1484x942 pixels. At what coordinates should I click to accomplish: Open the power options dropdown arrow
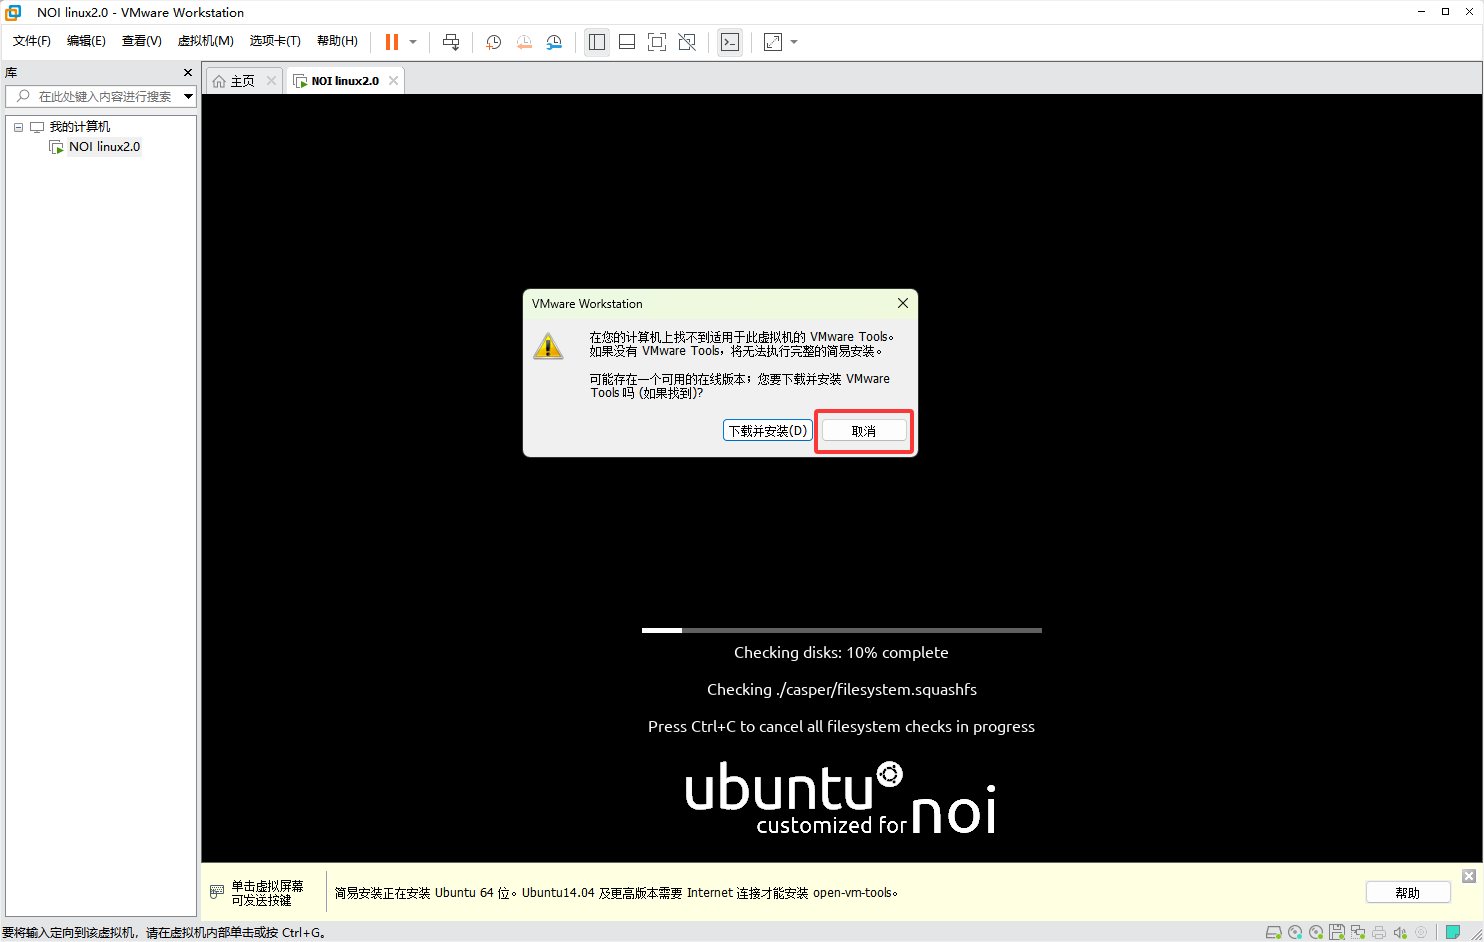click(x=413, y=42)
